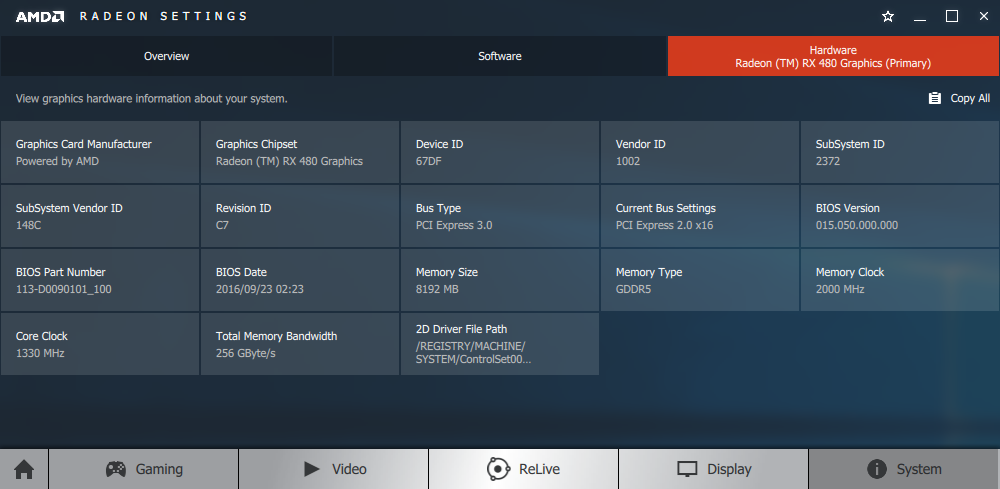Click the Video play icon

(312, 469)
